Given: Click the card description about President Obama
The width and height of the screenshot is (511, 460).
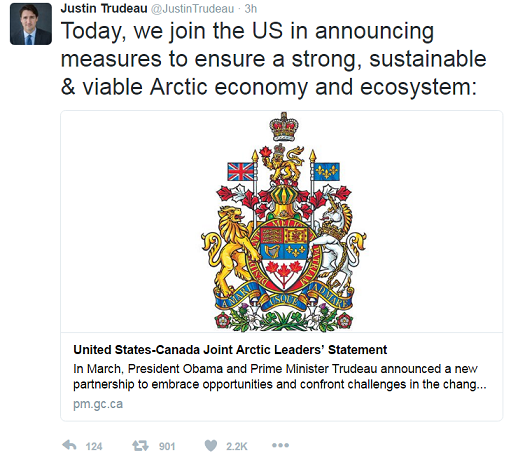Looking at the screenshot, I should pyautogui.click(x=280, y=376).
